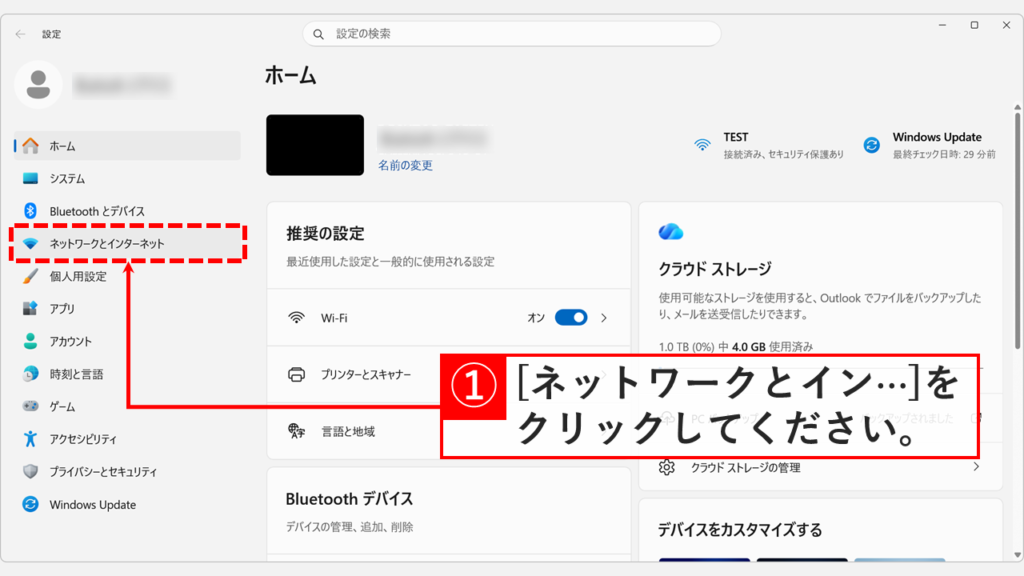Click the search magnifier icon

pos(319,34)
